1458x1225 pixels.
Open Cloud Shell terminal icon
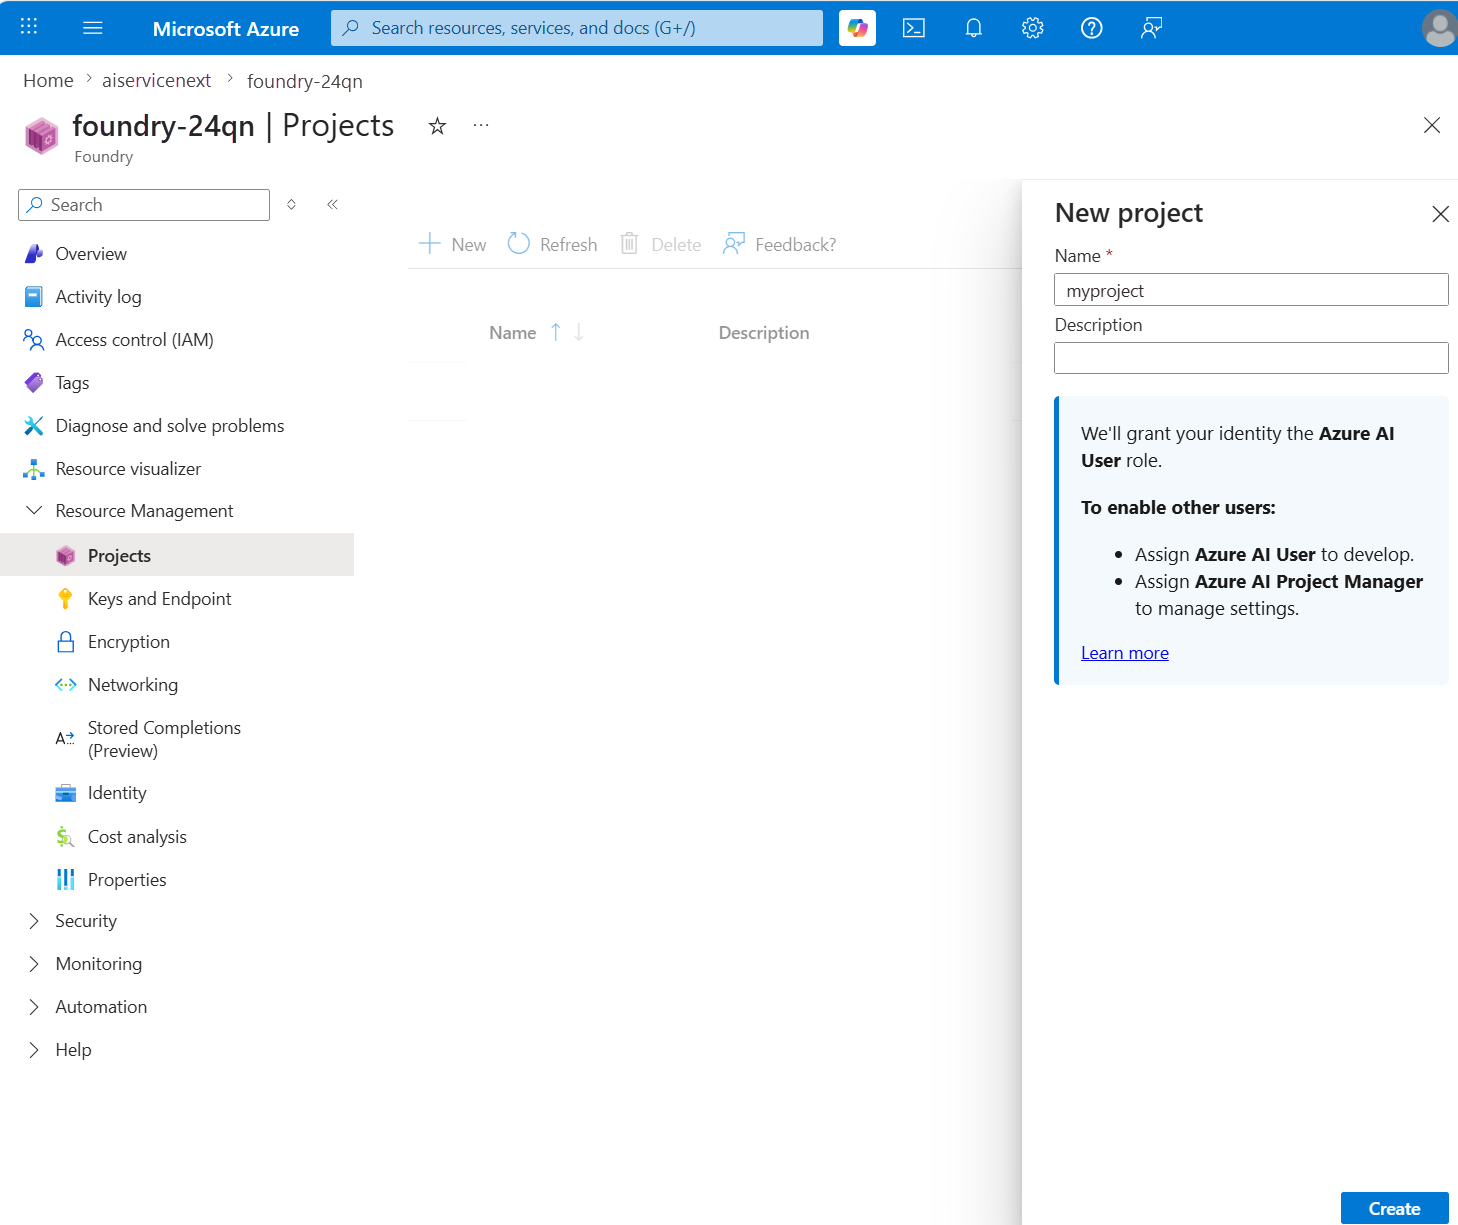click(x=914, y=28)
